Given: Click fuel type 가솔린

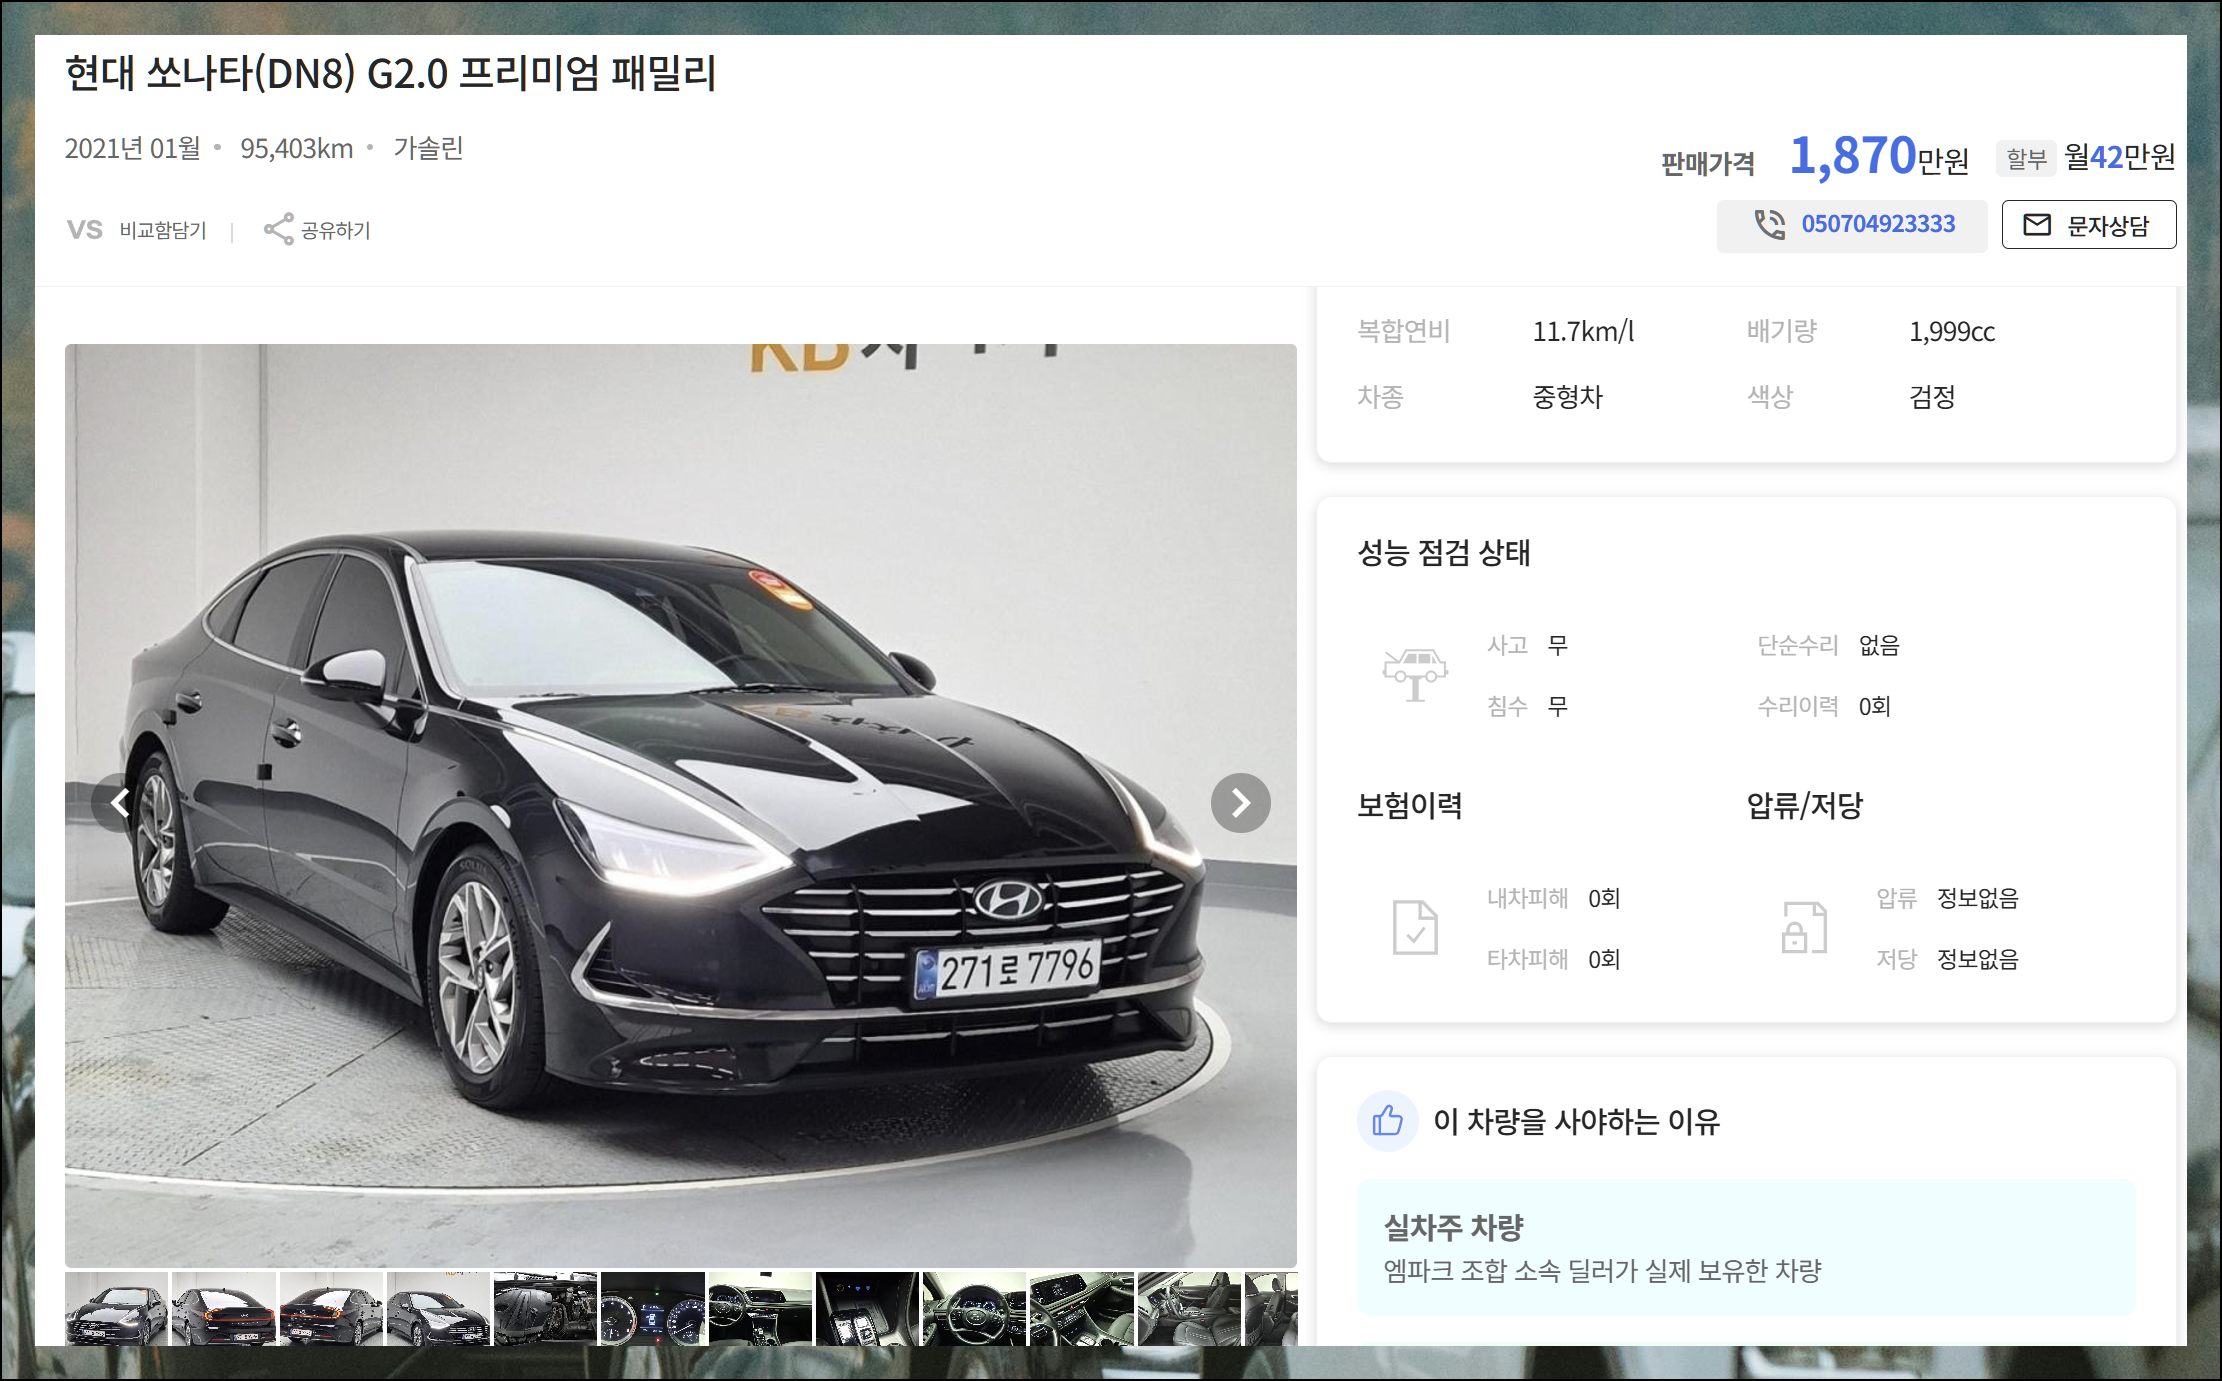Looking at the screenshot, I should point(428,149).
